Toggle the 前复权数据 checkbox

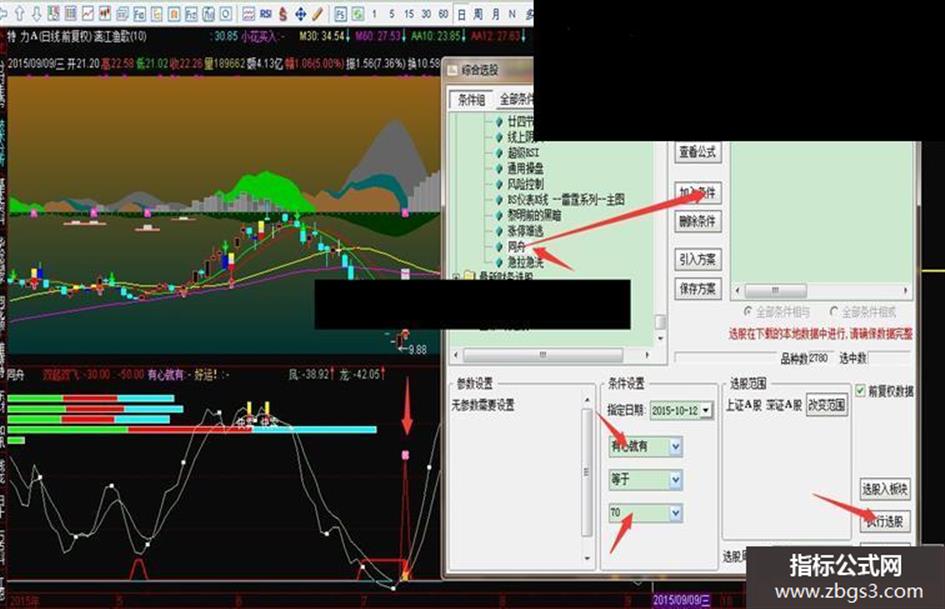coord(860,391)
